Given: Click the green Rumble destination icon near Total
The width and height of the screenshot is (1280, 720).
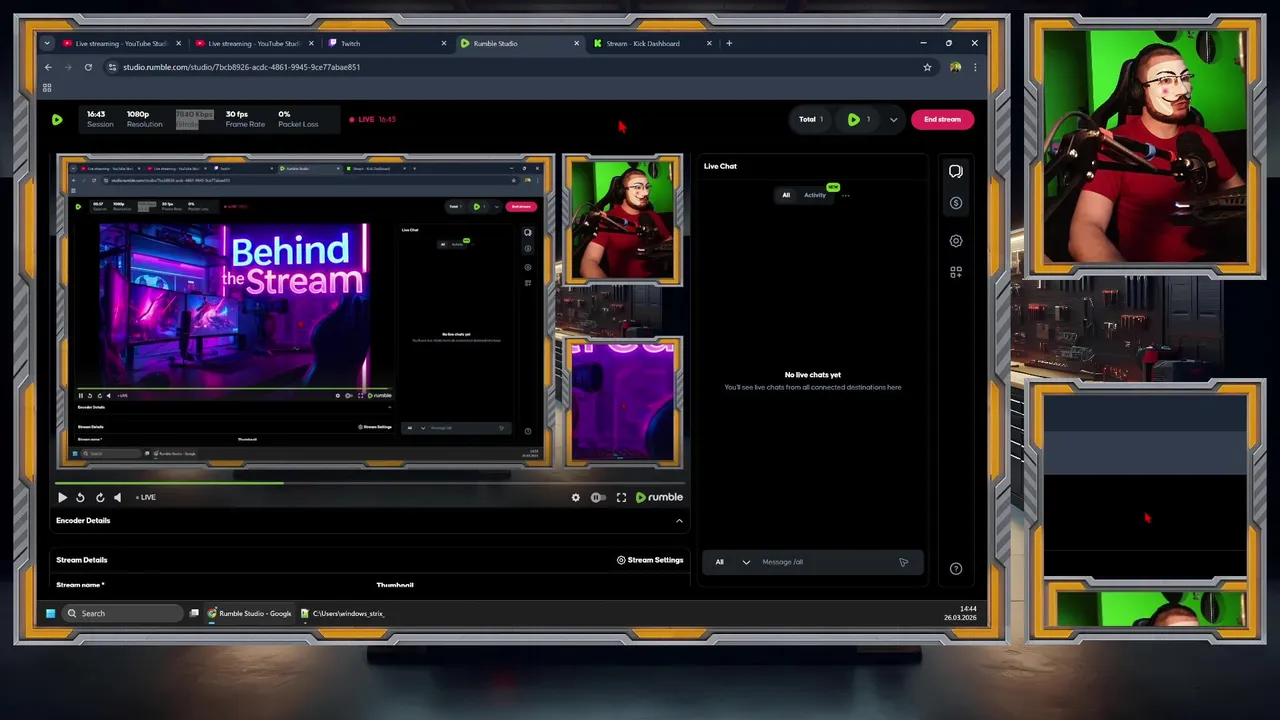Looking at the screenshot, I should pos(853,119).
